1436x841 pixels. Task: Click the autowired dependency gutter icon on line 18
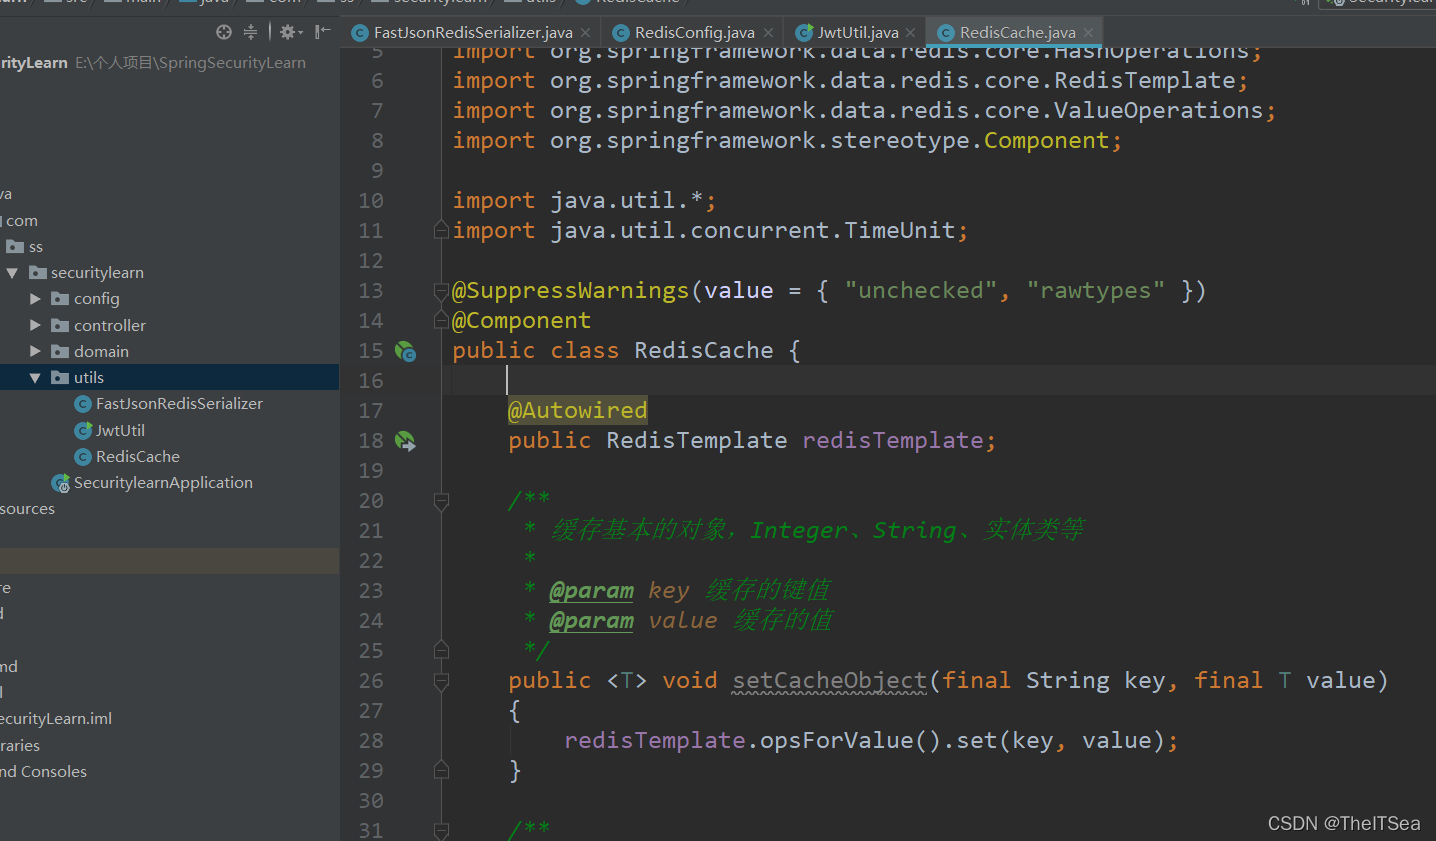coord(405,441)
